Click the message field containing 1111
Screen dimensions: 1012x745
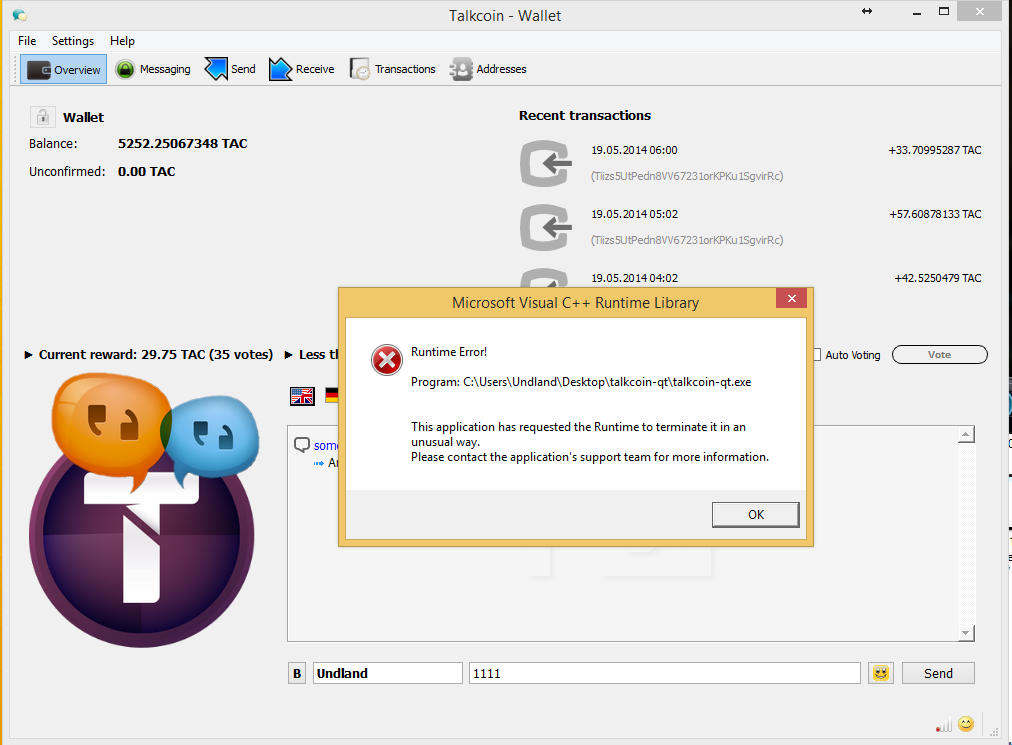665,673
